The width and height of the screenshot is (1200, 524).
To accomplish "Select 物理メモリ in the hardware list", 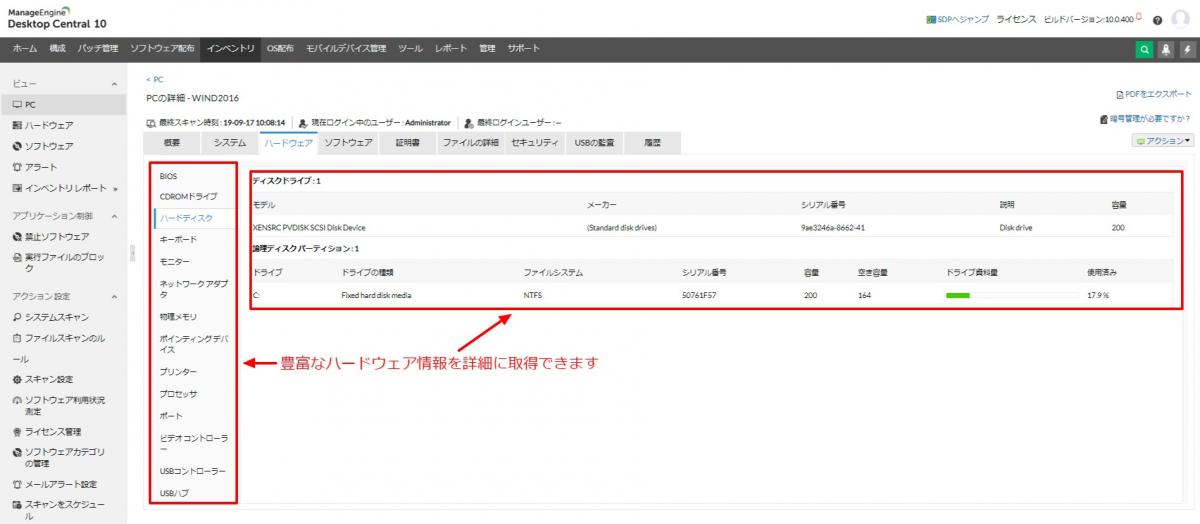I will pyautogui.click(x=179, y=316).
